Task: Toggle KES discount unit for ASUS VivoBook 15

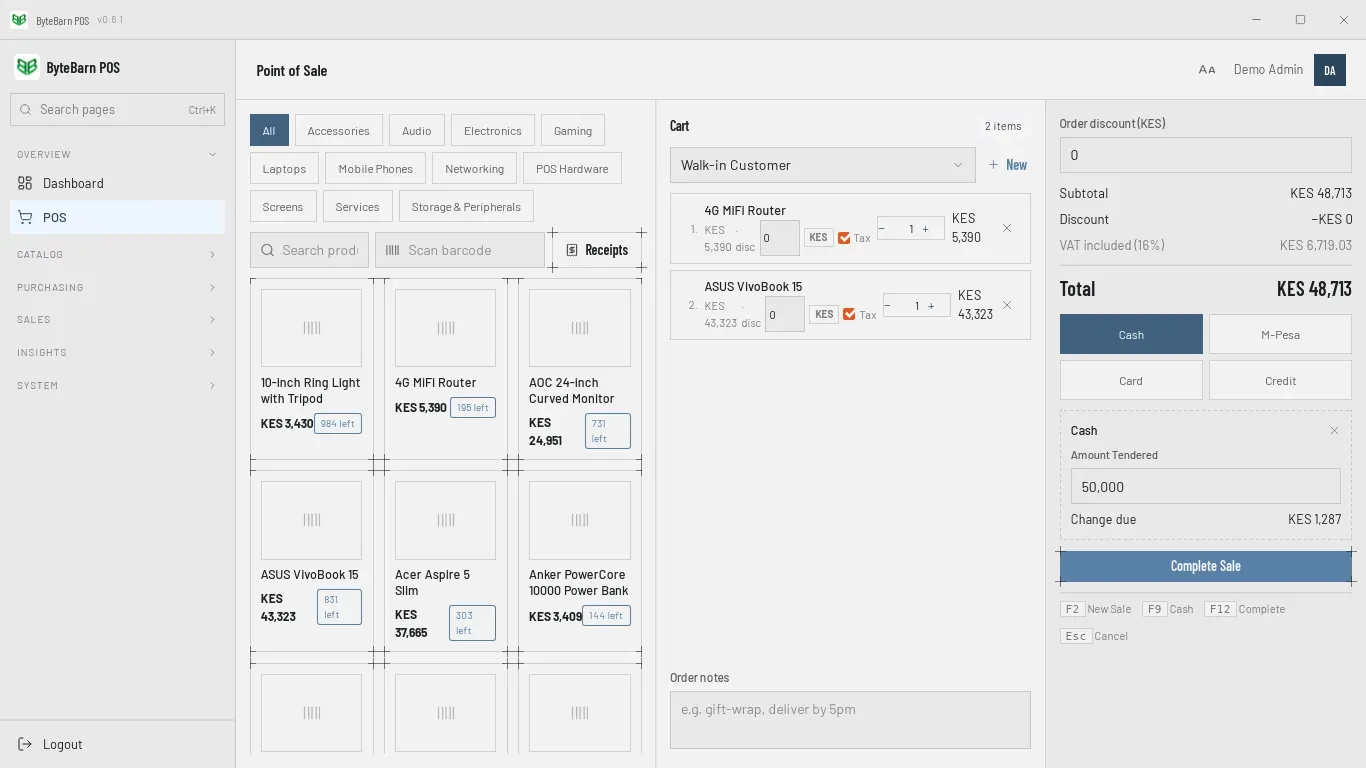Action: (x=824, y=314)
